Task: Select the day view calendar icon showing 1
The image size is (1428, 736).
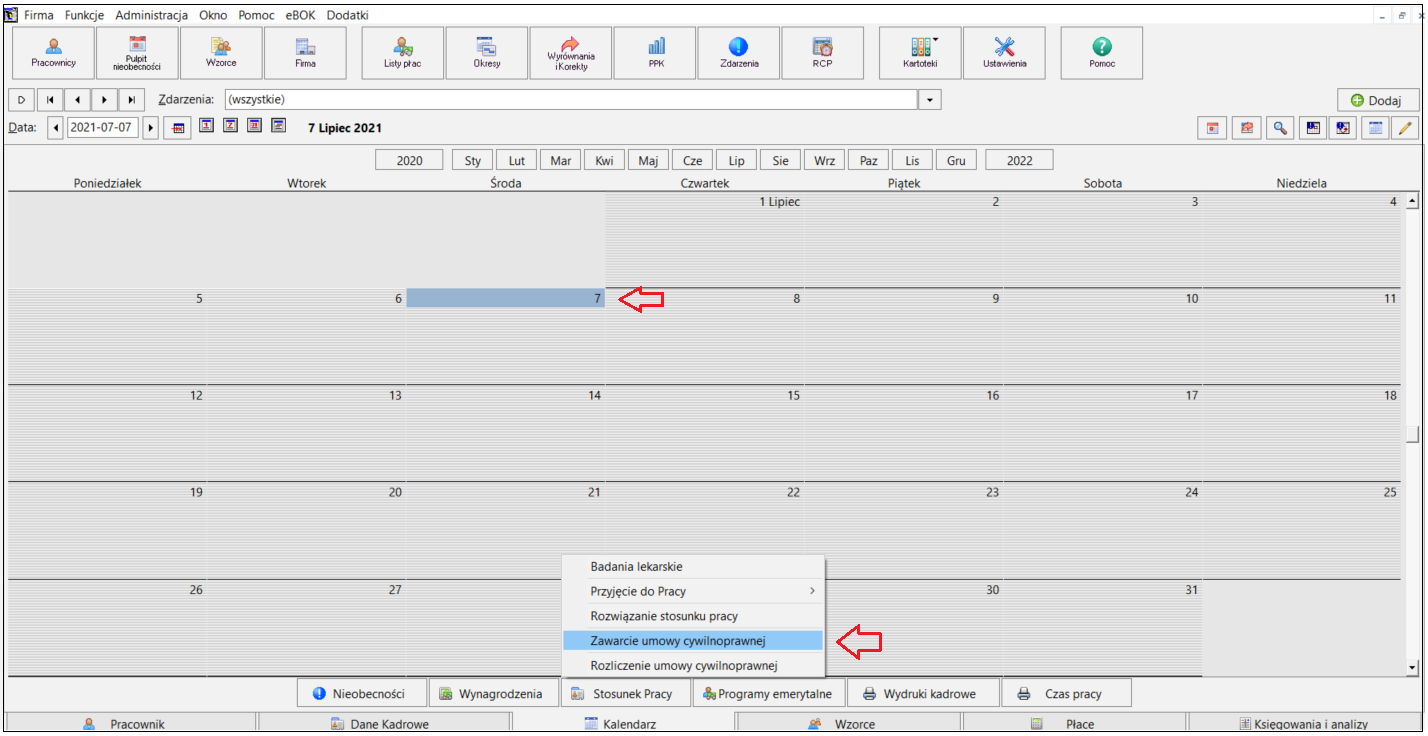Action: (x=206, y=126)
